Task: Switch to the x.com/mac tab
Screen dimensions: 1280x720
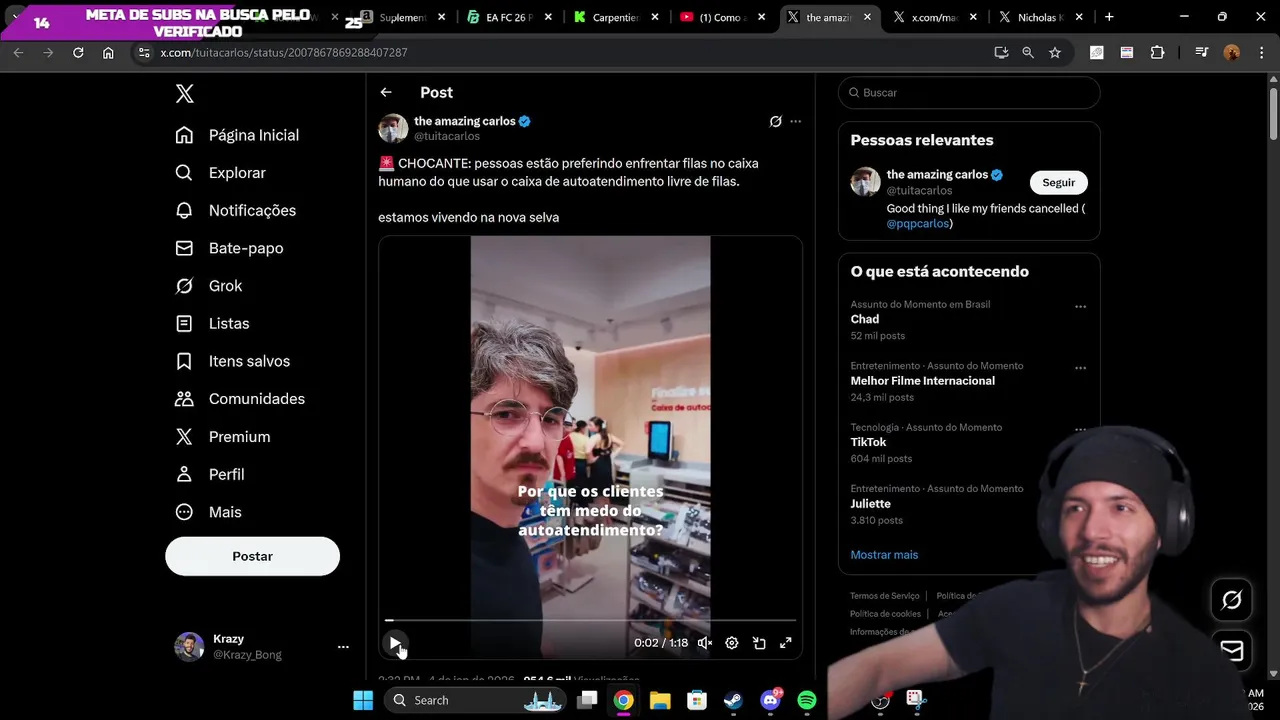Action: (934, 17)
